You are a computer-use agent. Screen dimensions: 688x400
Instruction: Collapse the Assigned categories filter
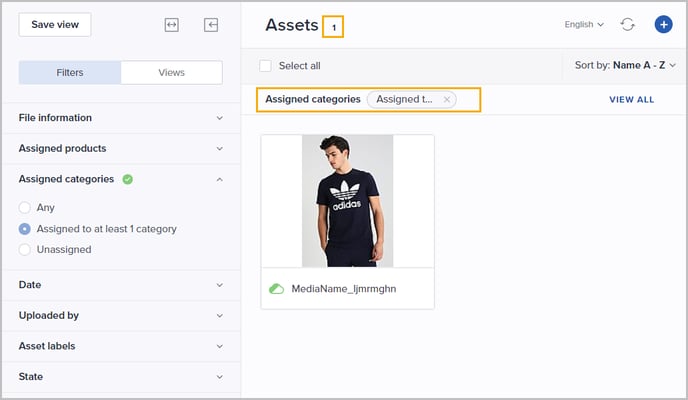click(219, 179)
